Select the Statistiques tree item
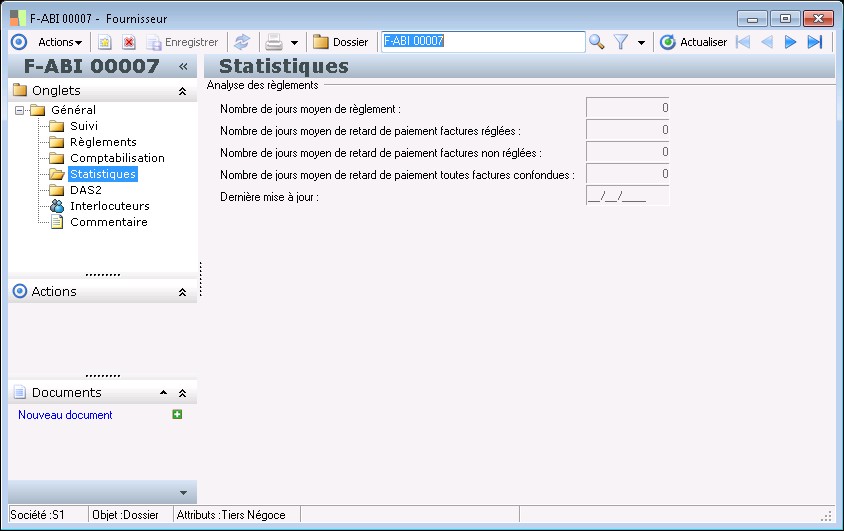 103,174
